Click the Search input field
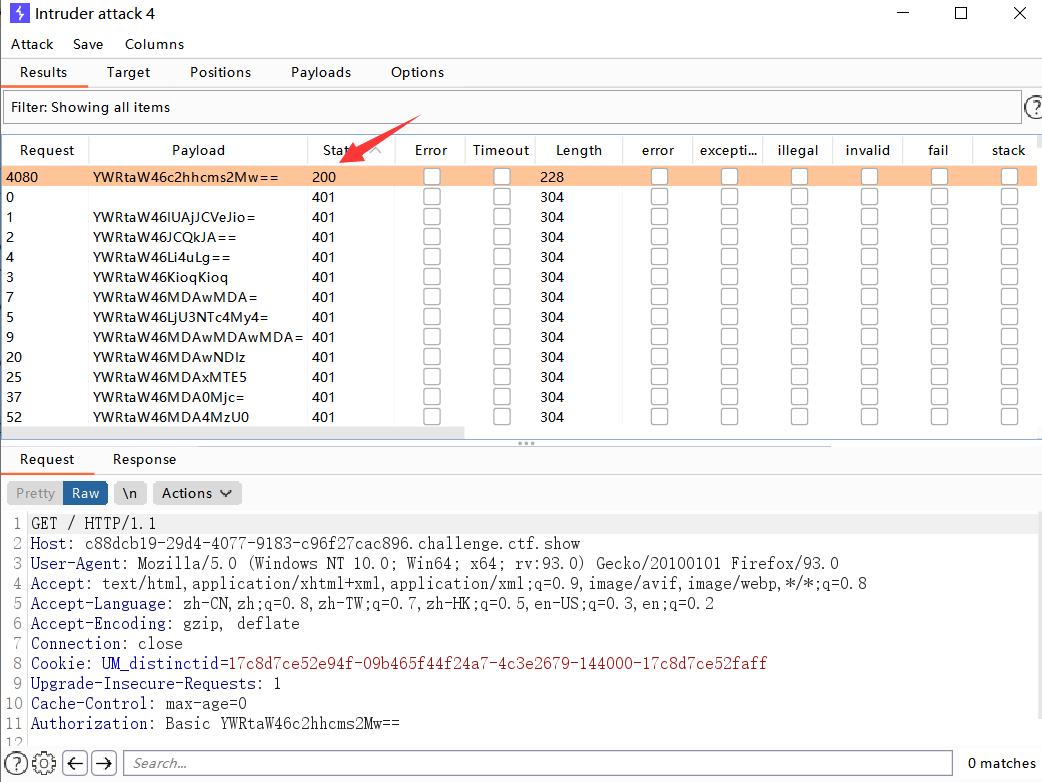 pos(538,763)
